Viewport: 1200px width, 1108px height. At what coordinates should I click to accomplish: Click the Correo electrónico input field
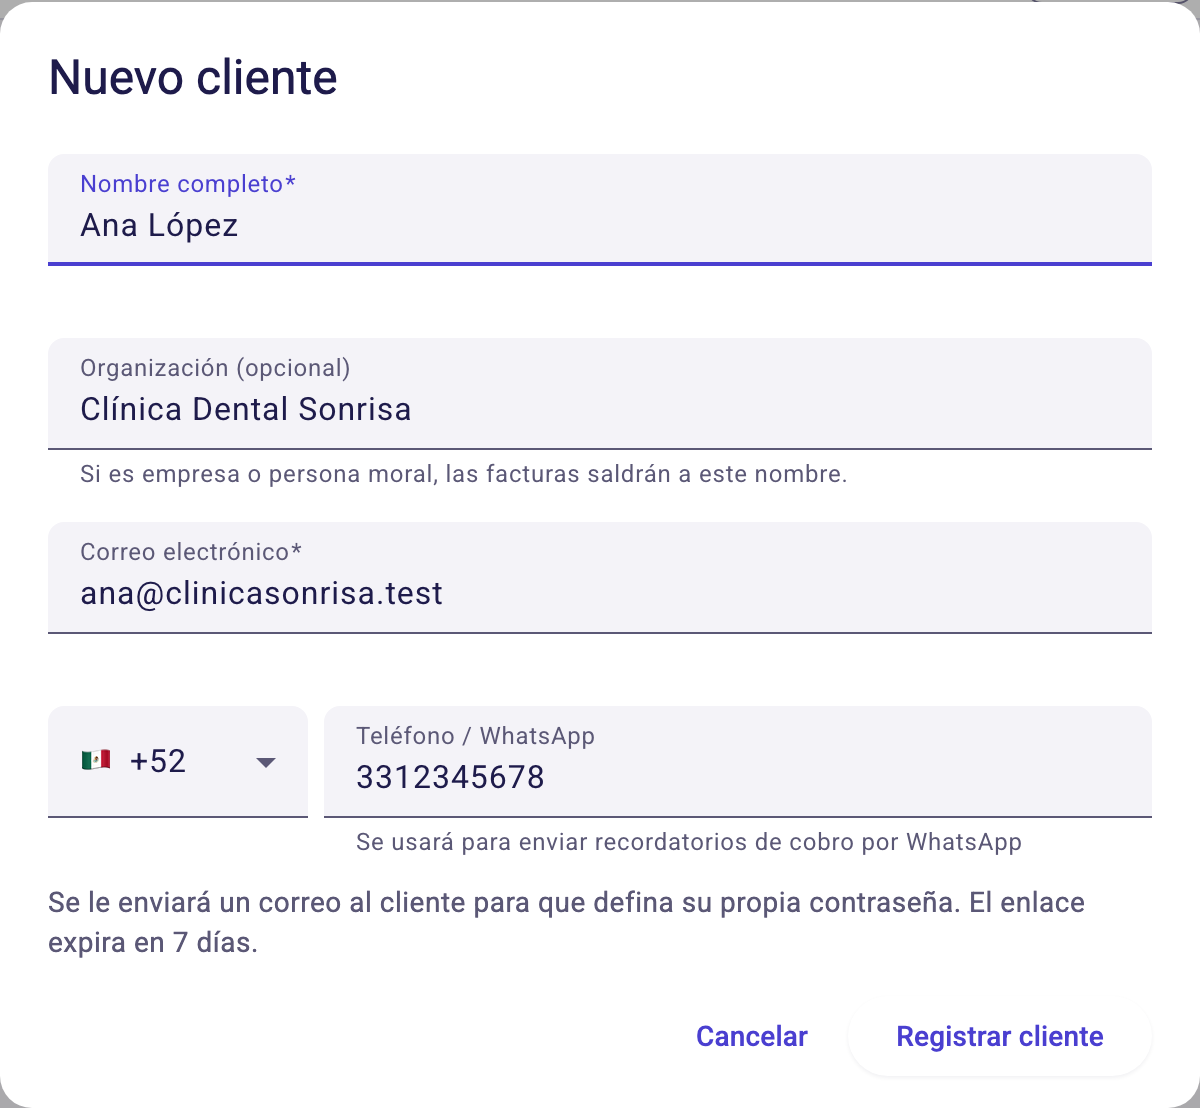pyautogui.click(x=600, y=578)
